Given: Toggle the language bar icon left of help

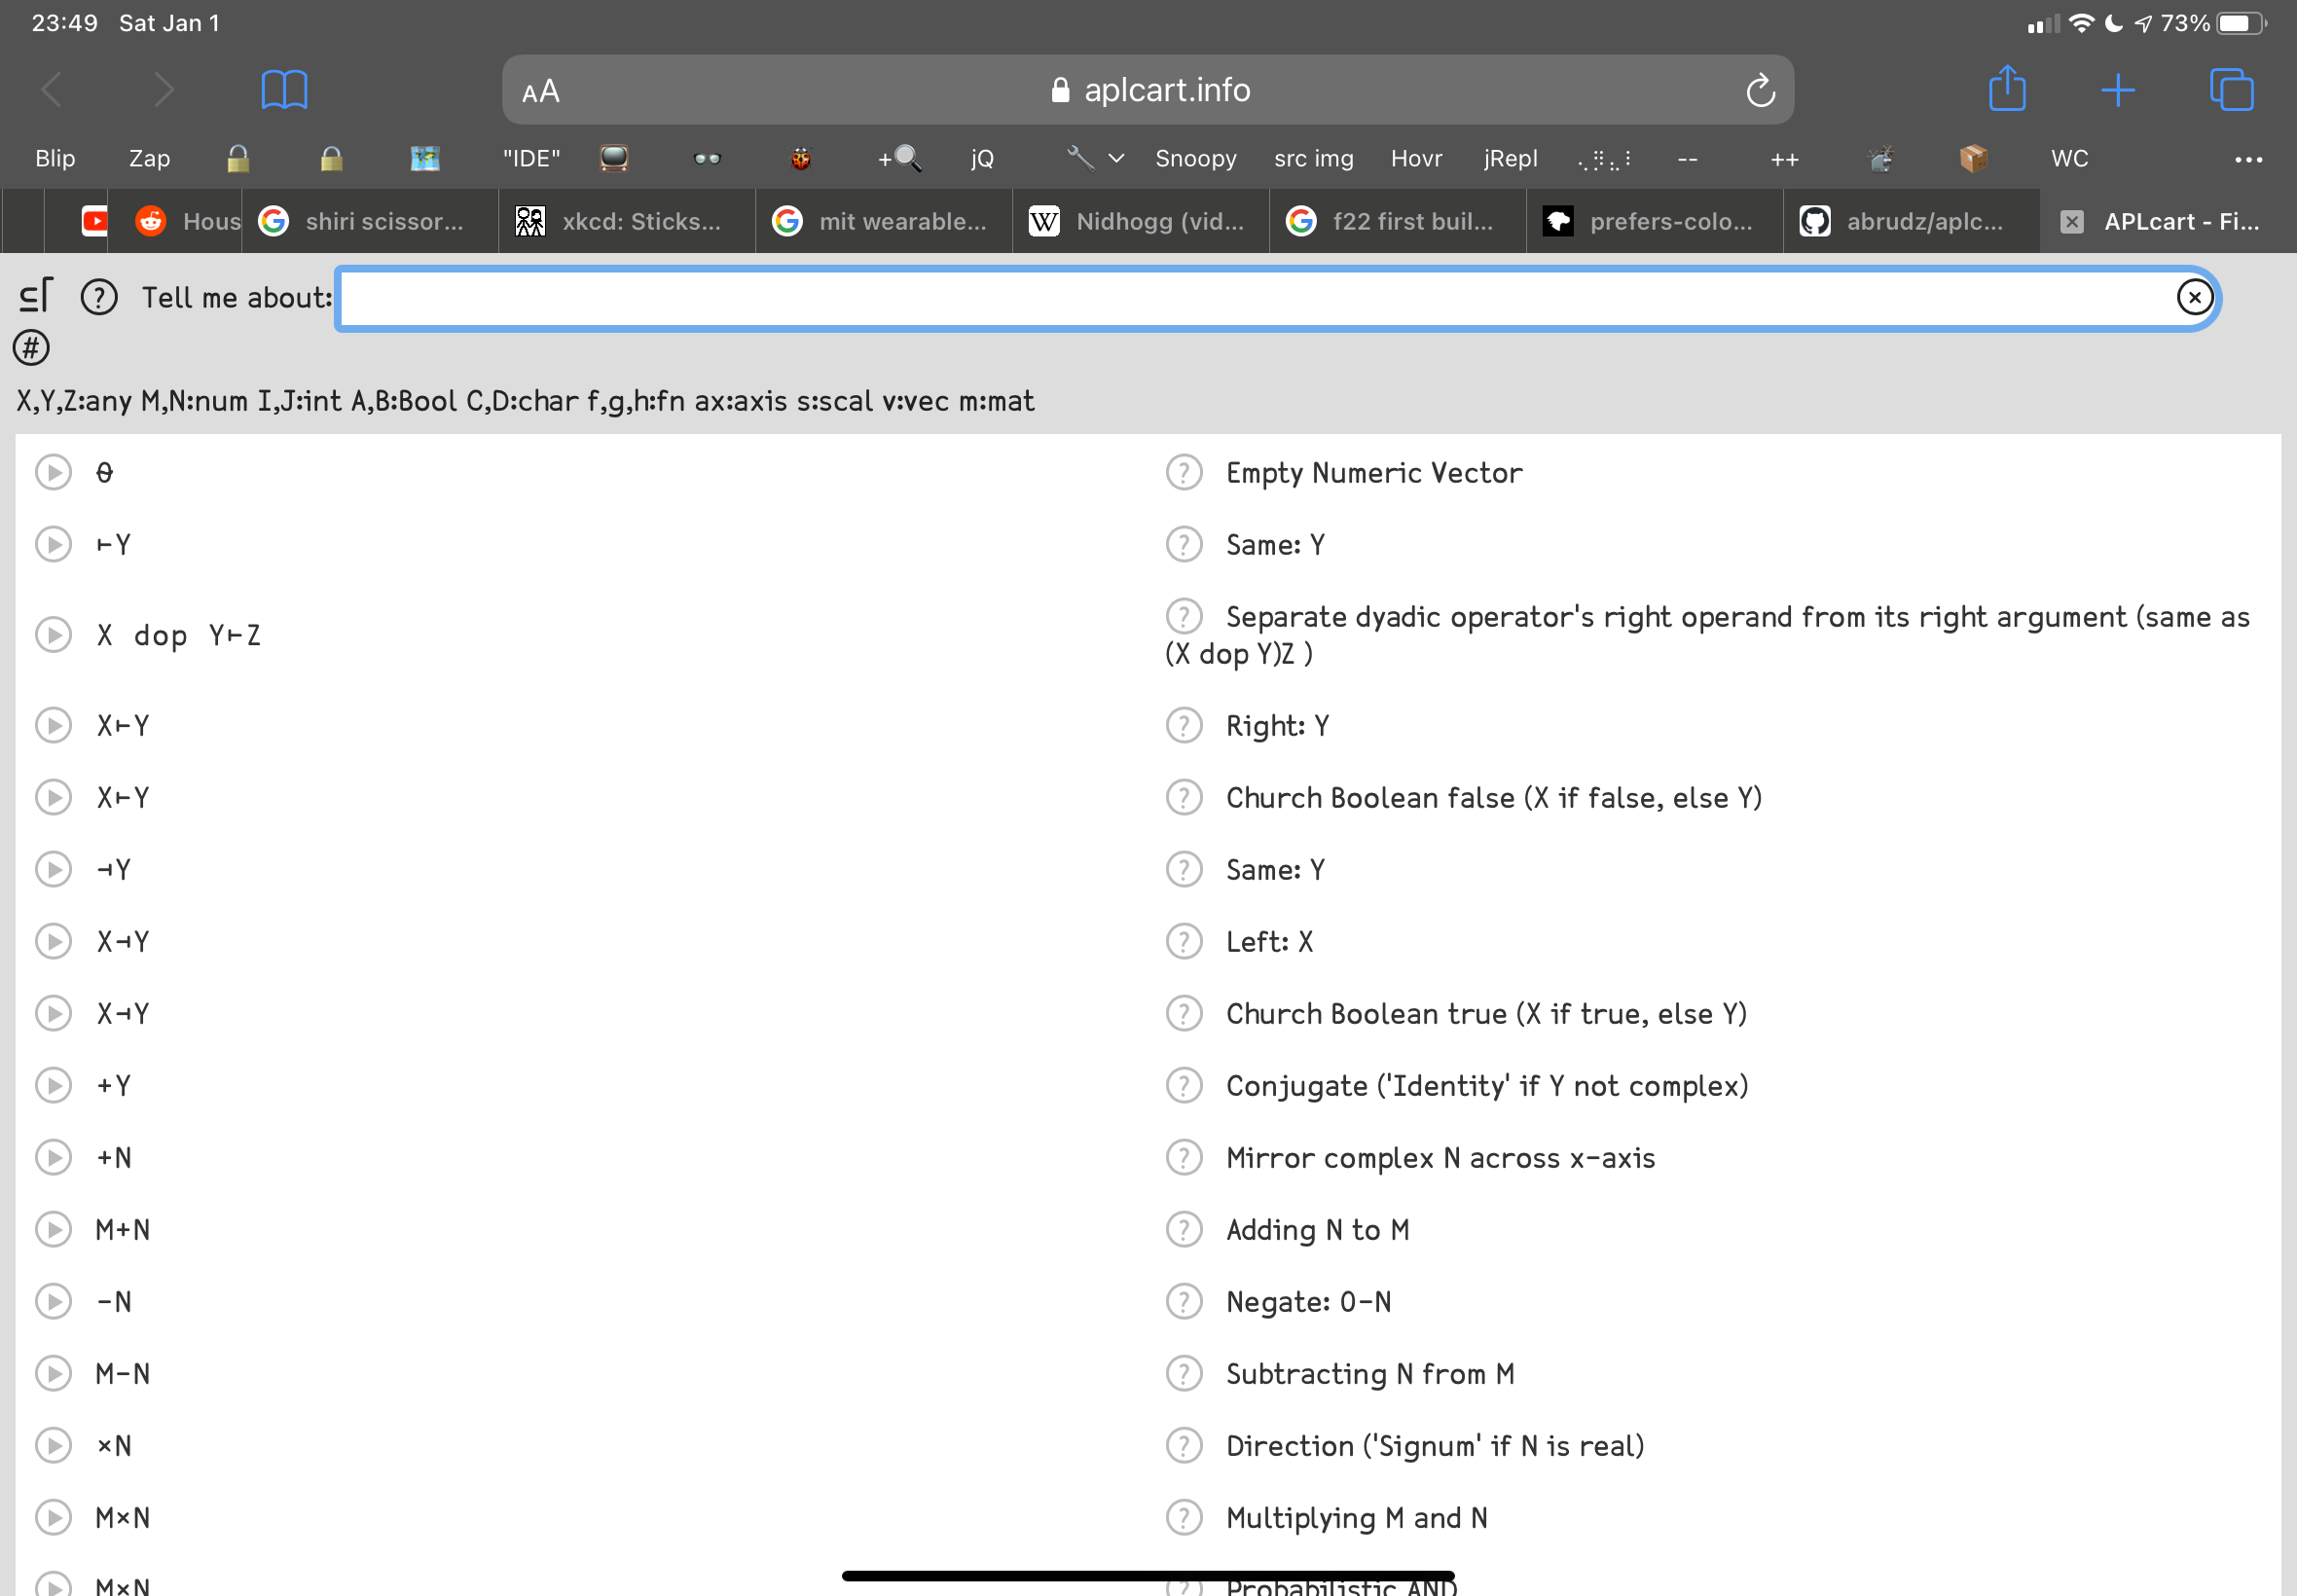Looking at the screenshot, I should [x=35, y=296].
